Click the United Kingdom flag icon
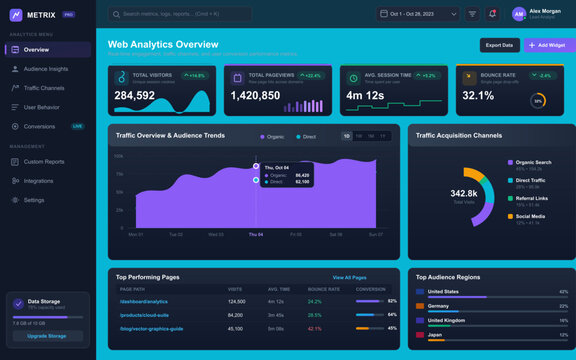Viewport: 576px width, 360px height. click(x=420, y=320)
